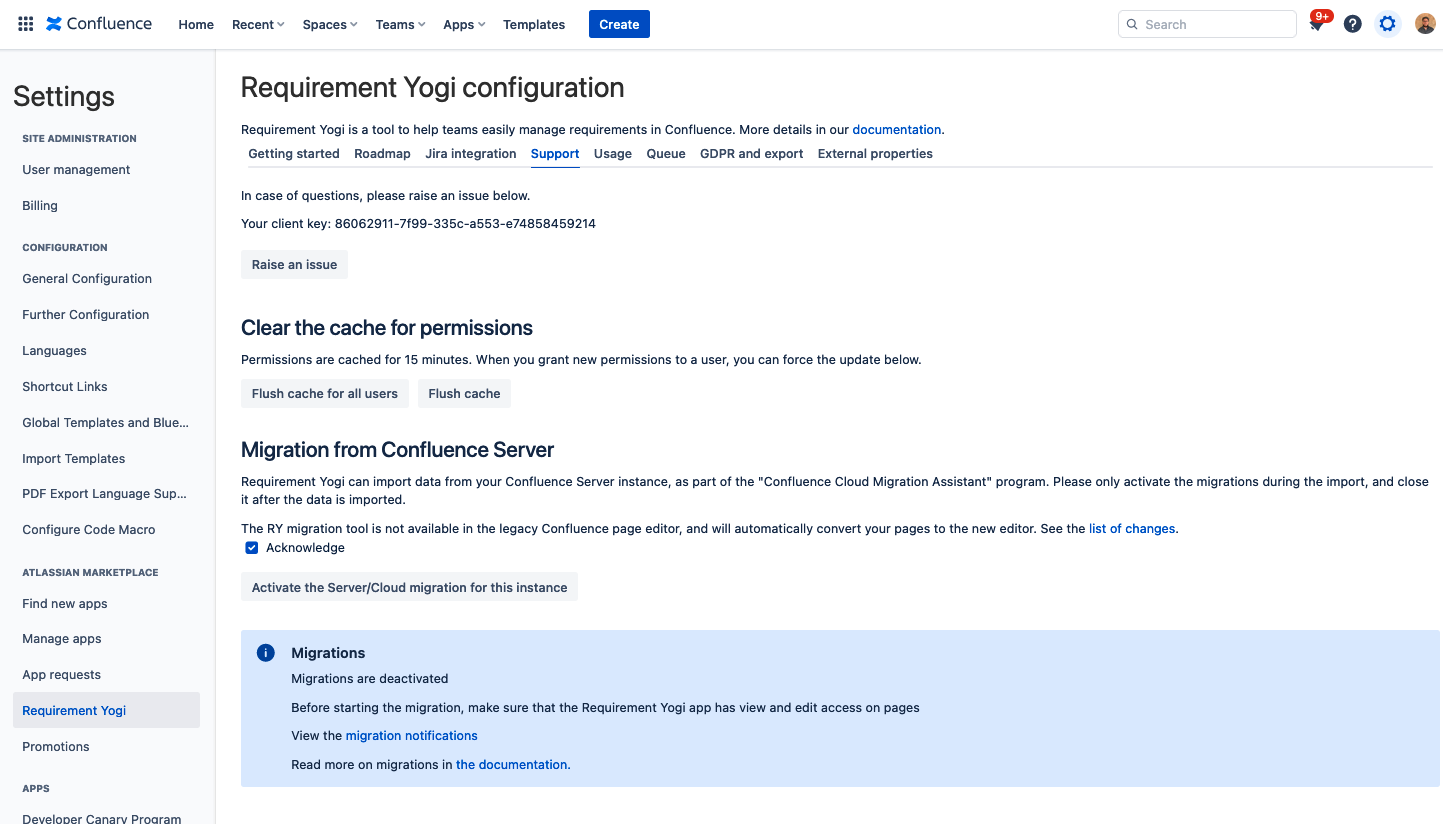The image size is (1443, 824).
Task: Go to Home in top navigation
Action: 196,24
